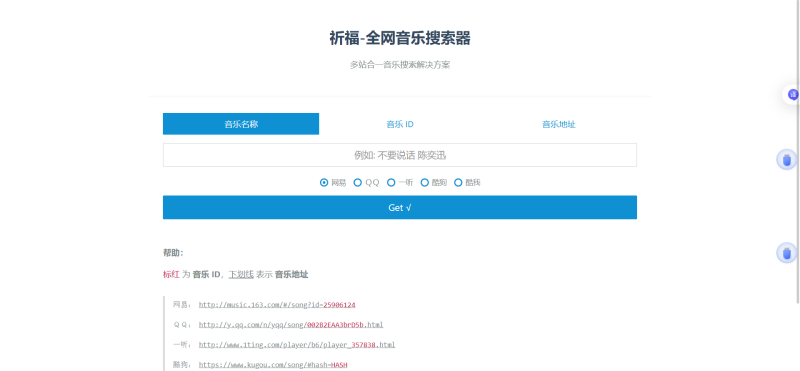Open the kugou.com hash example link
This screenshot has width=800, height=371.
(273, 365)
